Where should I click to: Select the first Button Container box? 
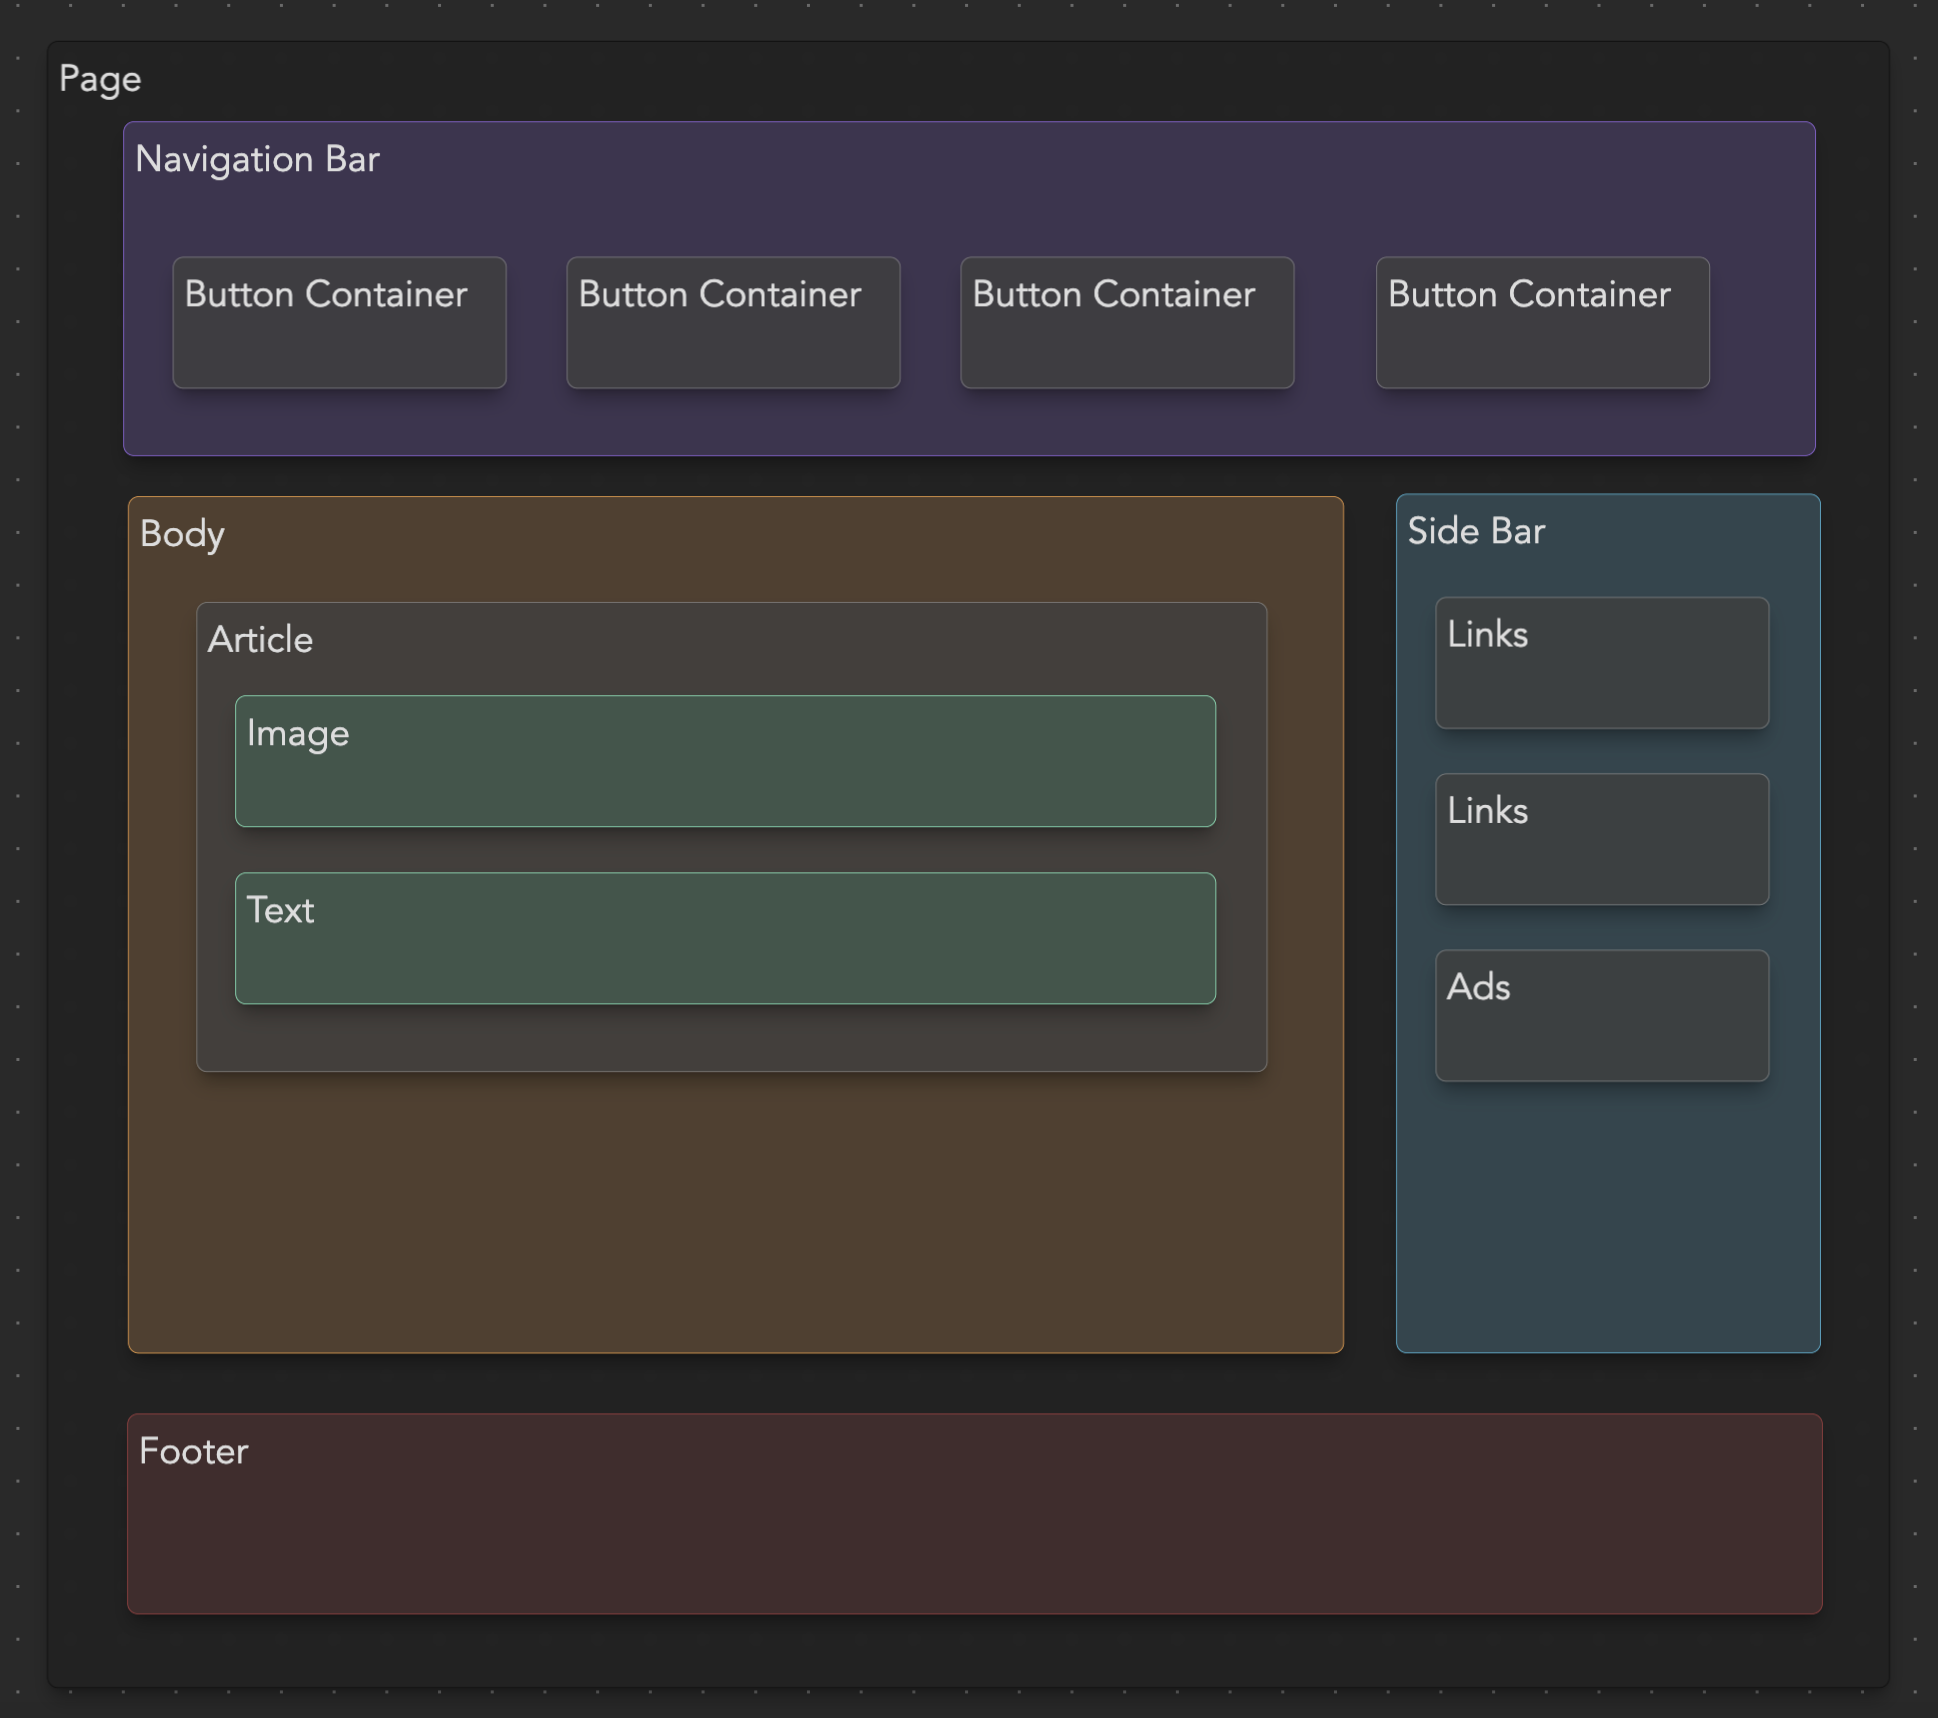coord(339,323)
